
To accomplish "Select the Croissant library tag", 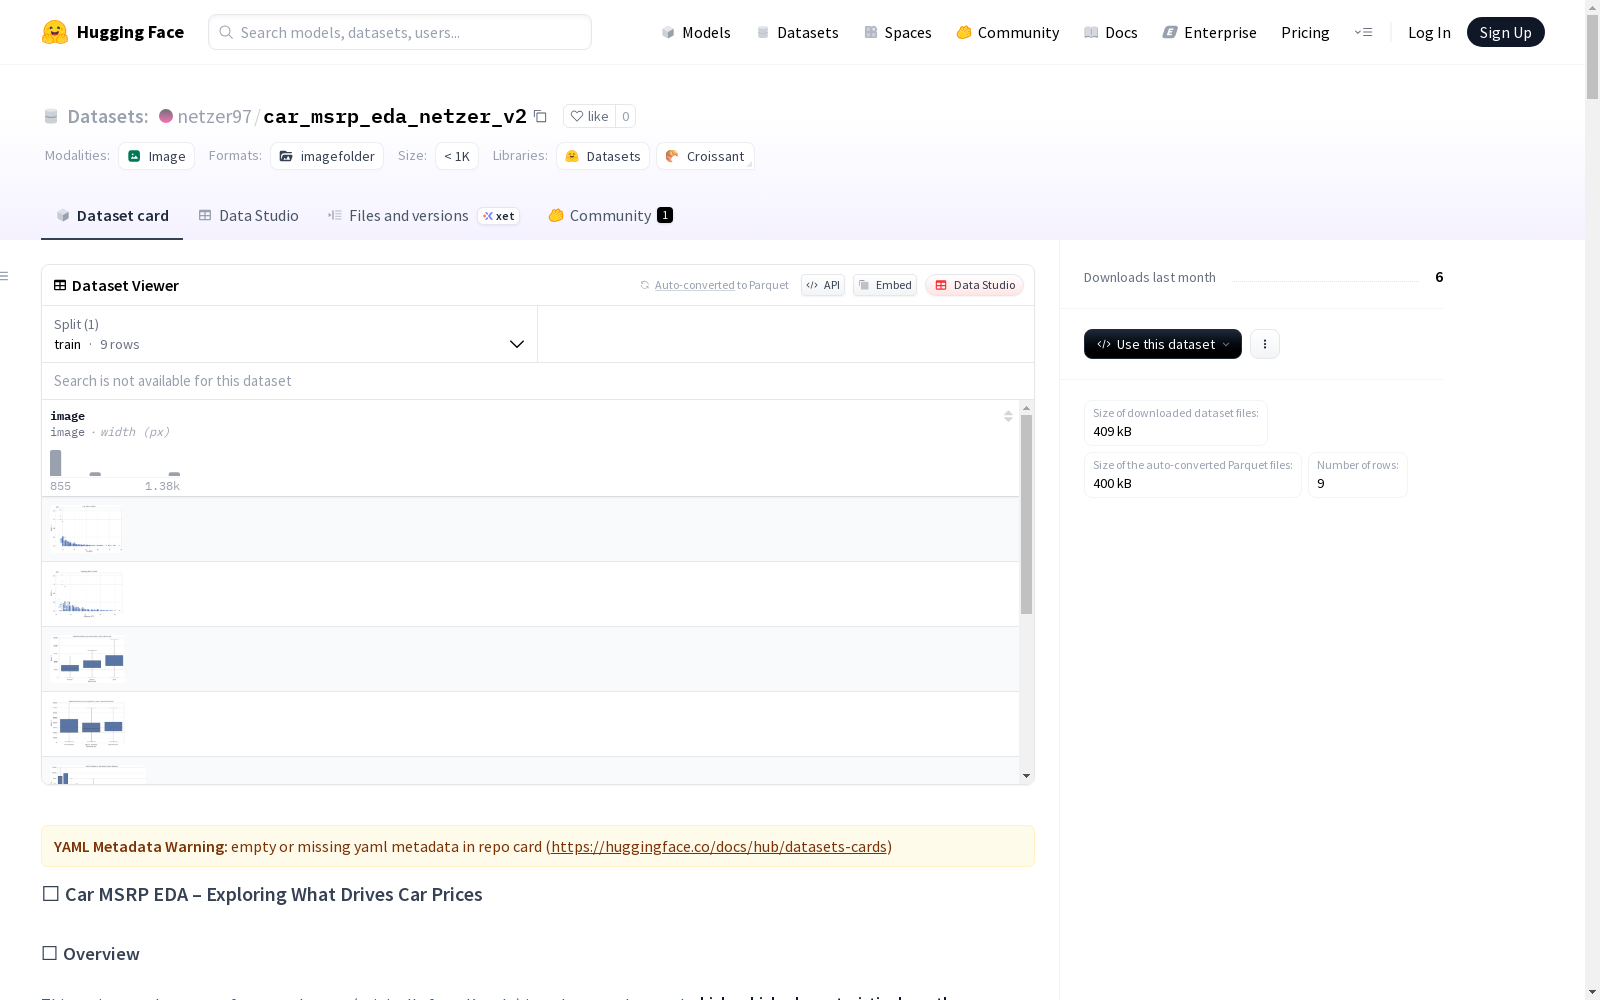I will point(705,156).
